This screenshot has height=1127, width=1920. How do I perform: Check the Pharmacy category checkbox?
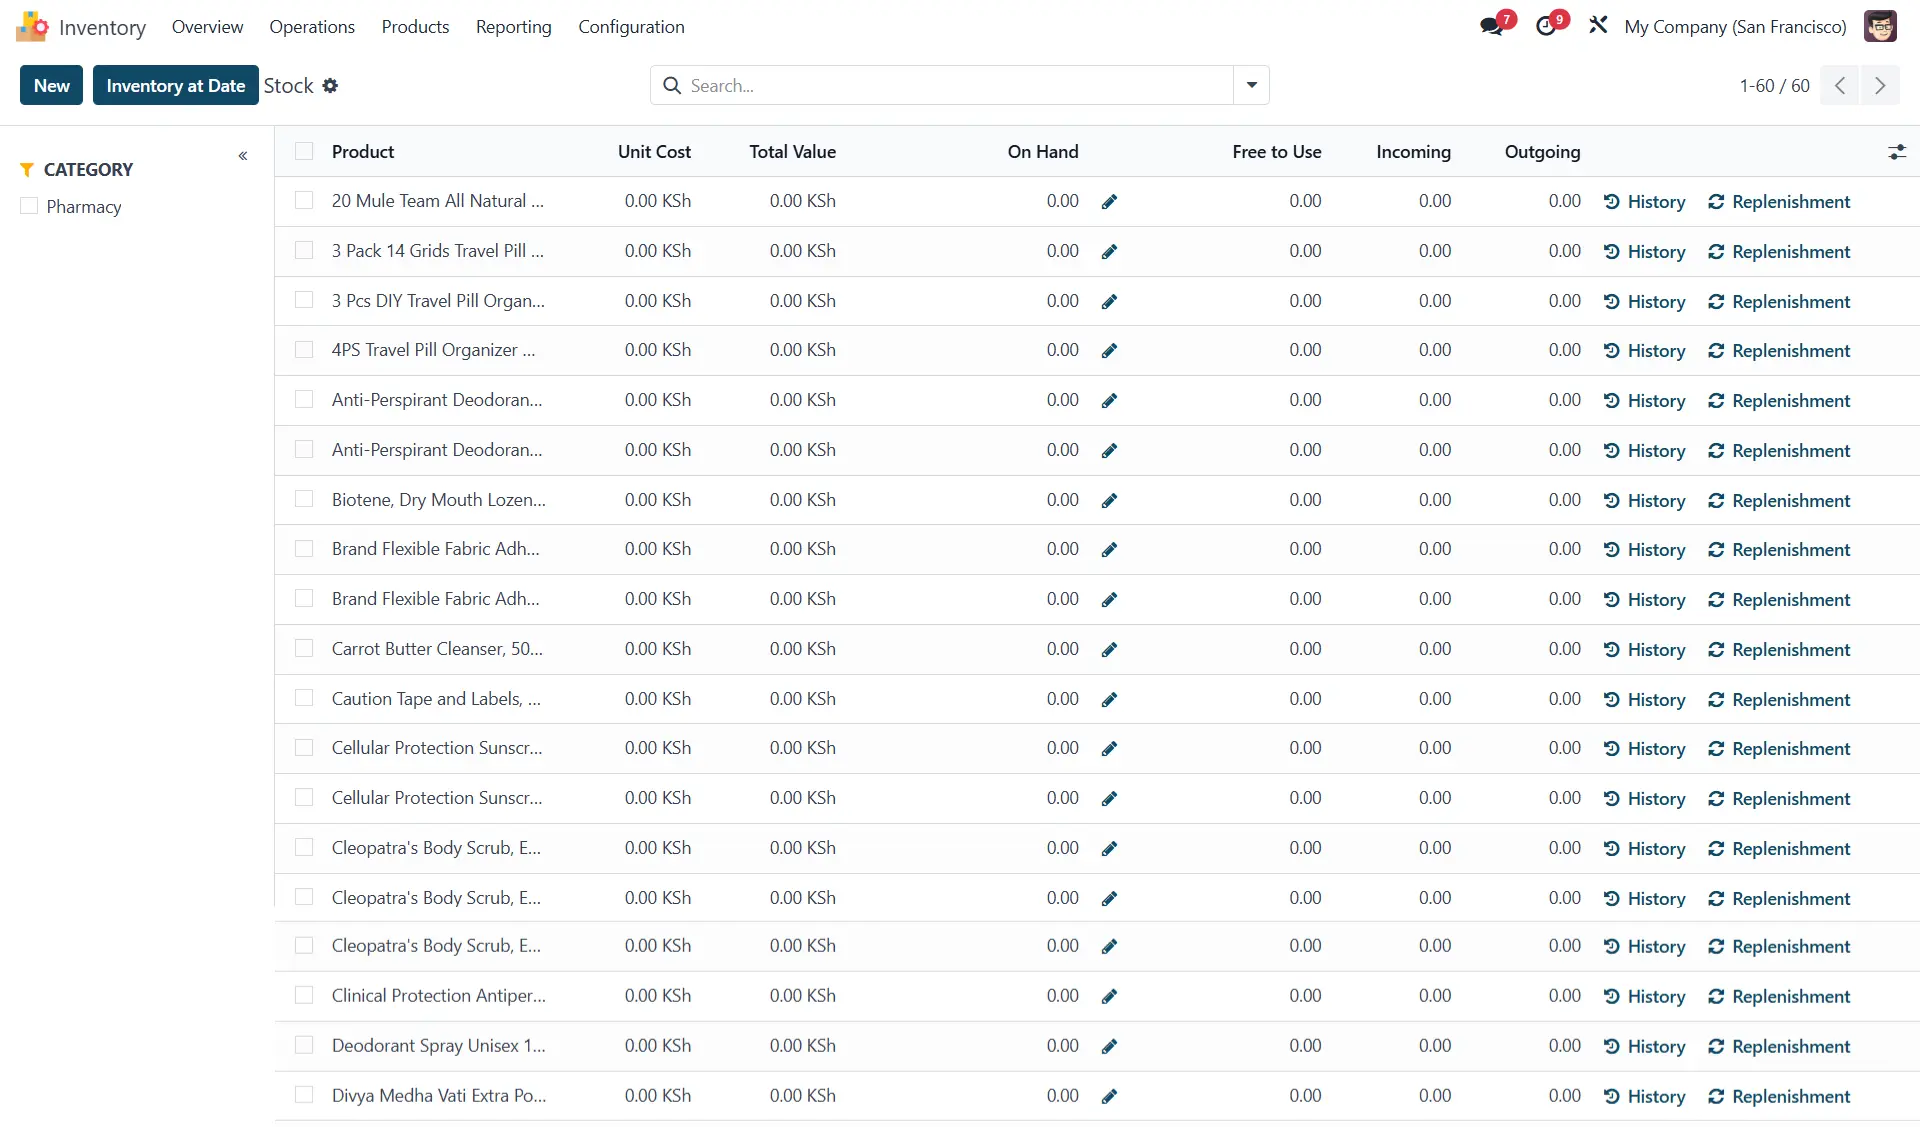(x=29, y=207)
